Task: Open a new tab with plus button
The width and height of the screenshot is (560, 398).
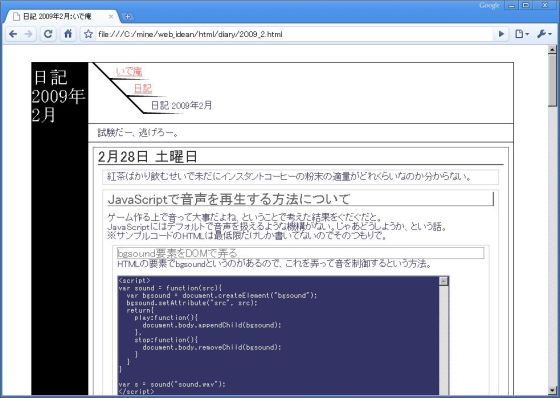Action: point(128,16)
